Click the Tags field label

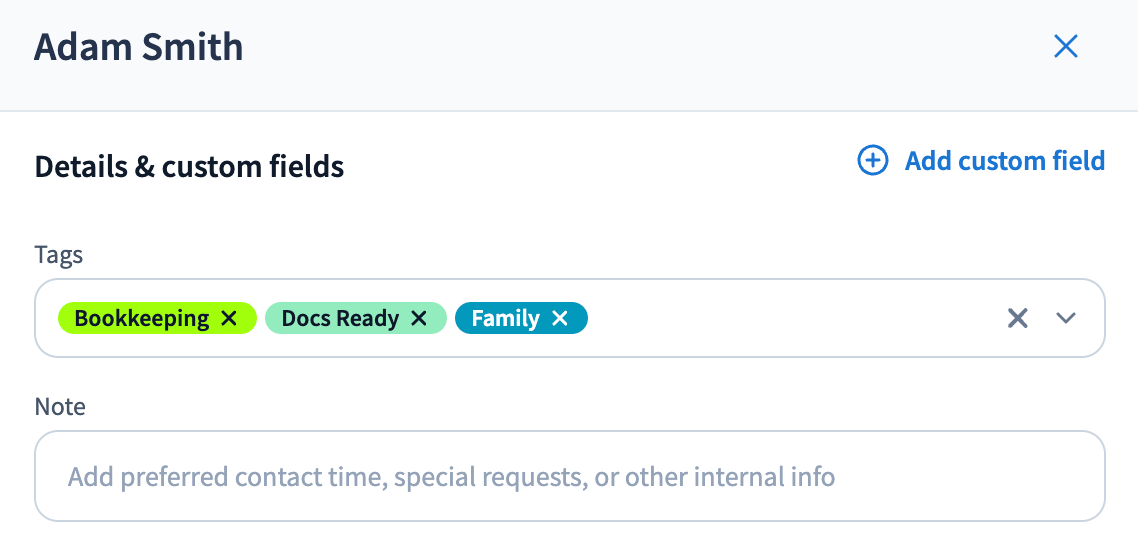(x=59, y=255)
